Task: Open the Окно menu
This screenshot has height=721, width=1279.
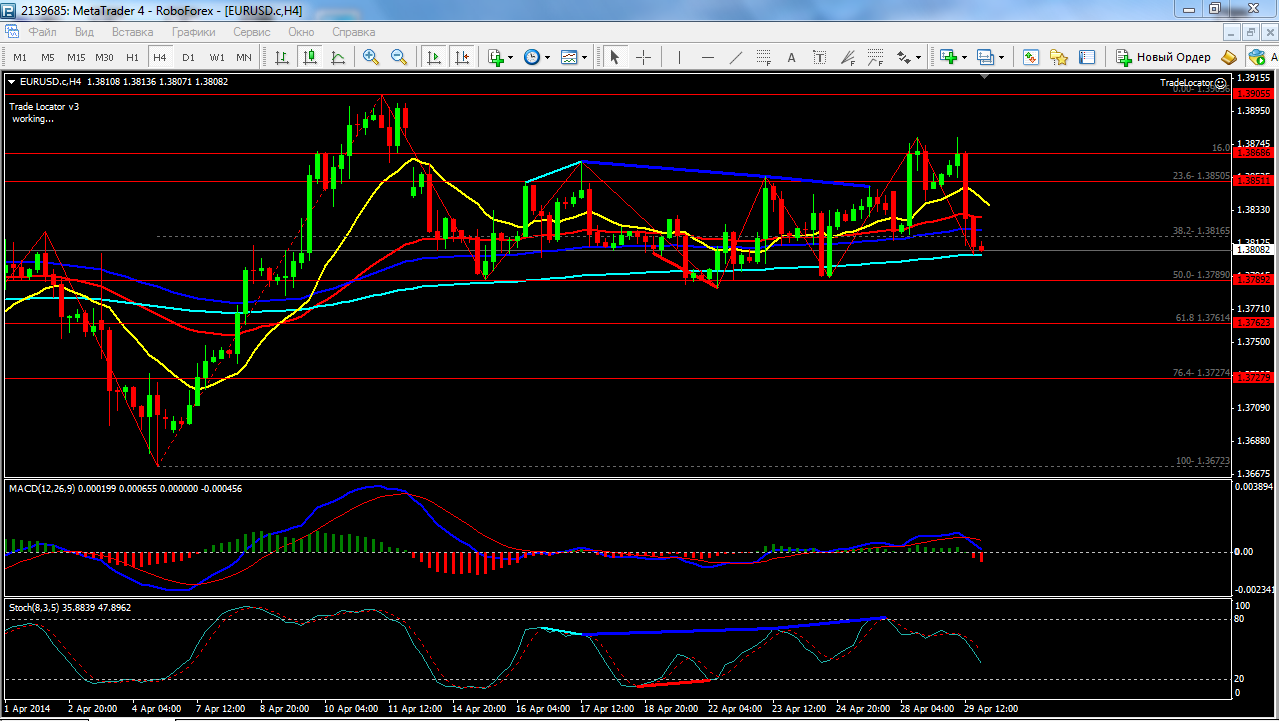Action: (301, 32)
